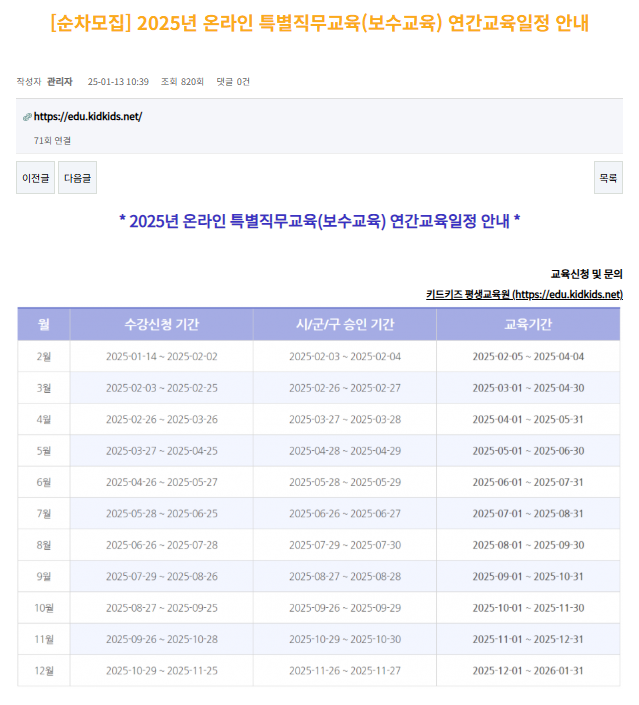The height and width of the screenshot is (705, 639).
Task: Click cell 2025-10-29 ~ 2025-10-30
Action: pos(345,639)
